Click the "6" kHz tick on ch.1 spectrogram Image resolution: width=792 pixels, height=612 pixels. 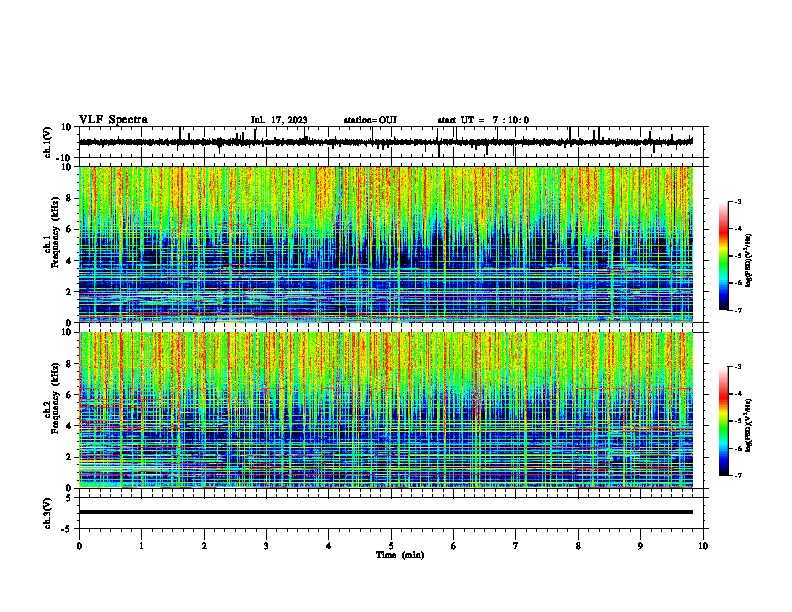point(69,229)
